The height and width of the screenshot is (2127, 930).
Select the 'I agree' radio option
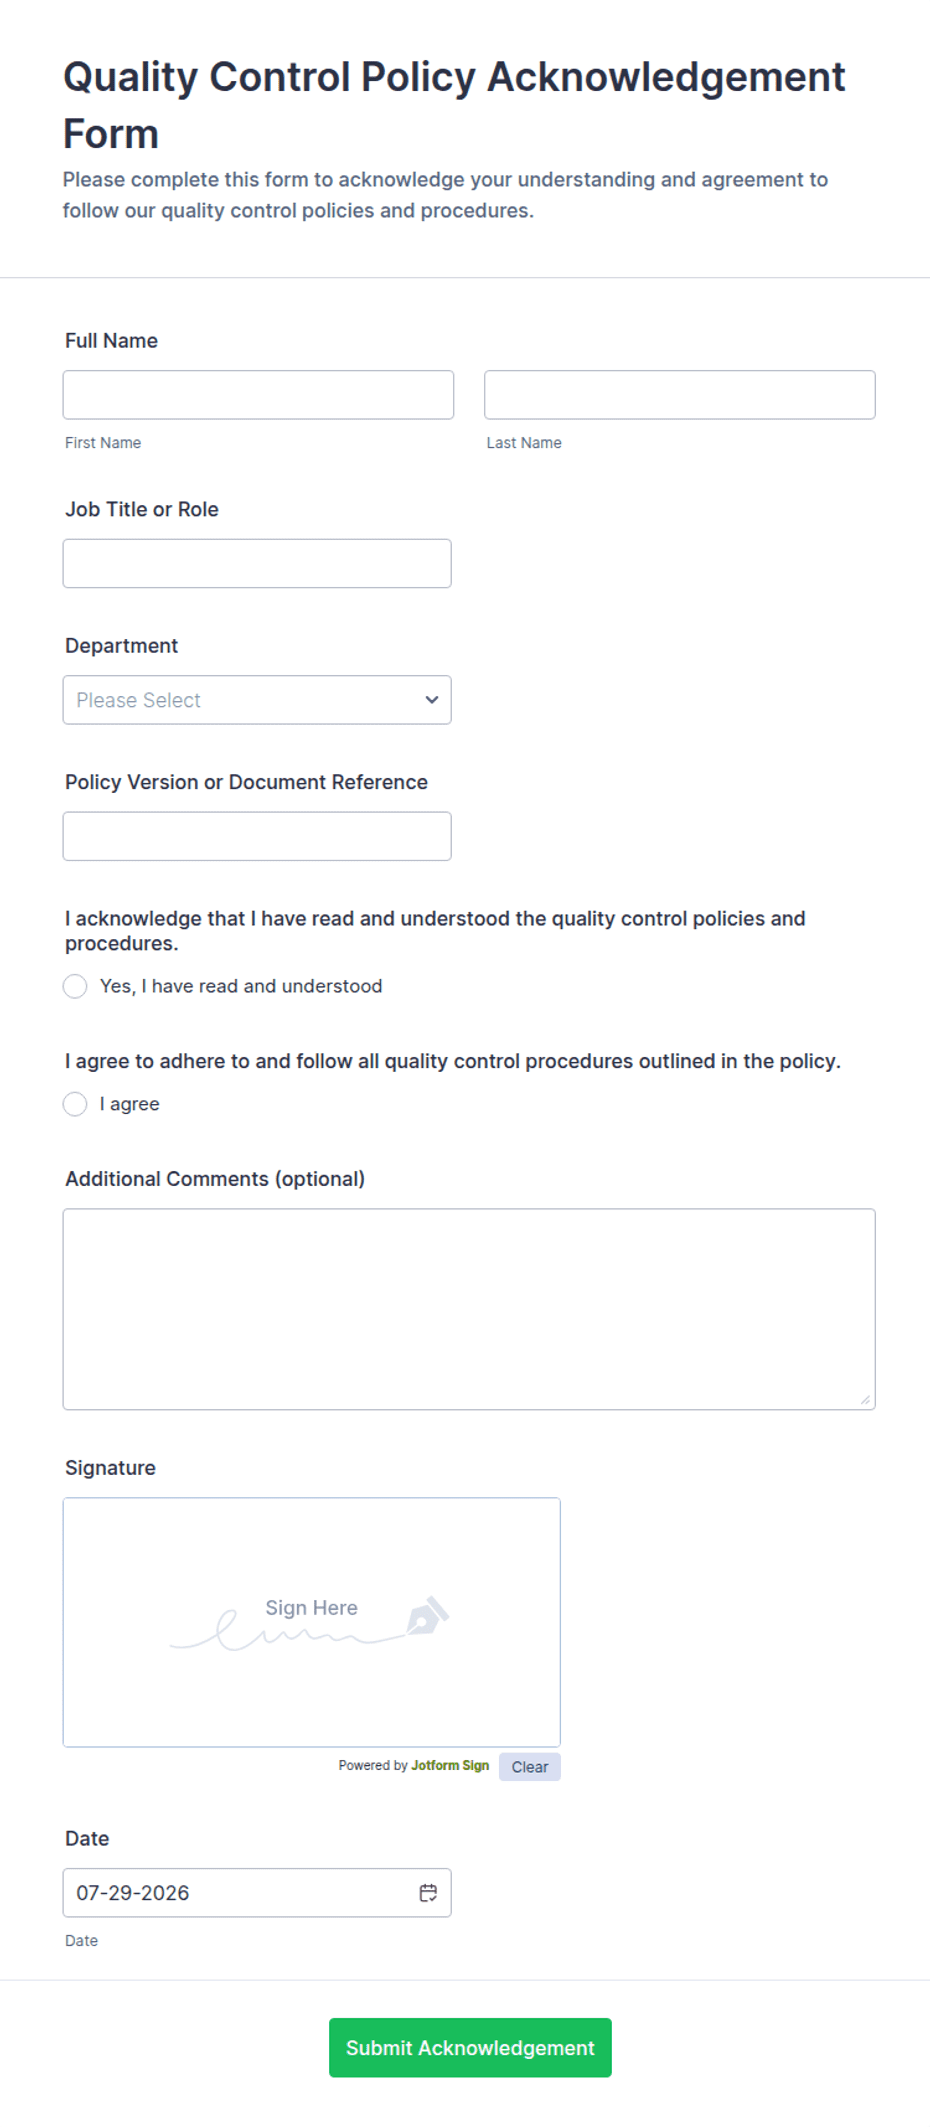point(75,1104)
